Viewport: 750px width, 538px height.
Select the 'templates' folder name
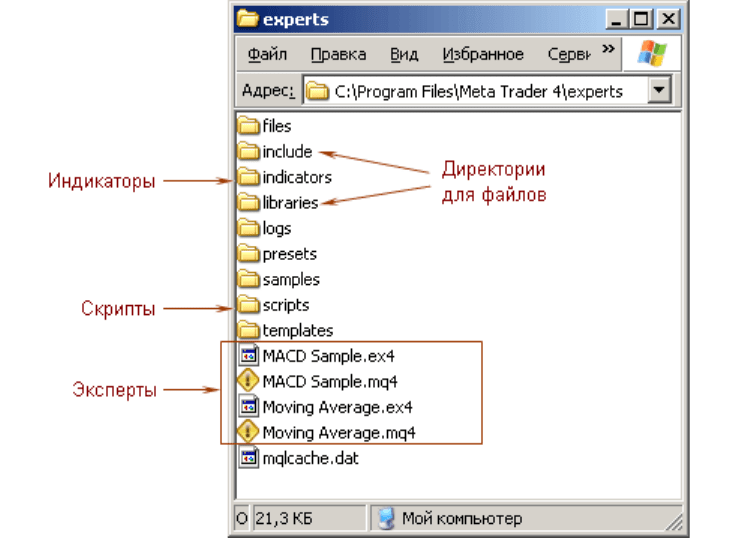(x=298, y=330)
